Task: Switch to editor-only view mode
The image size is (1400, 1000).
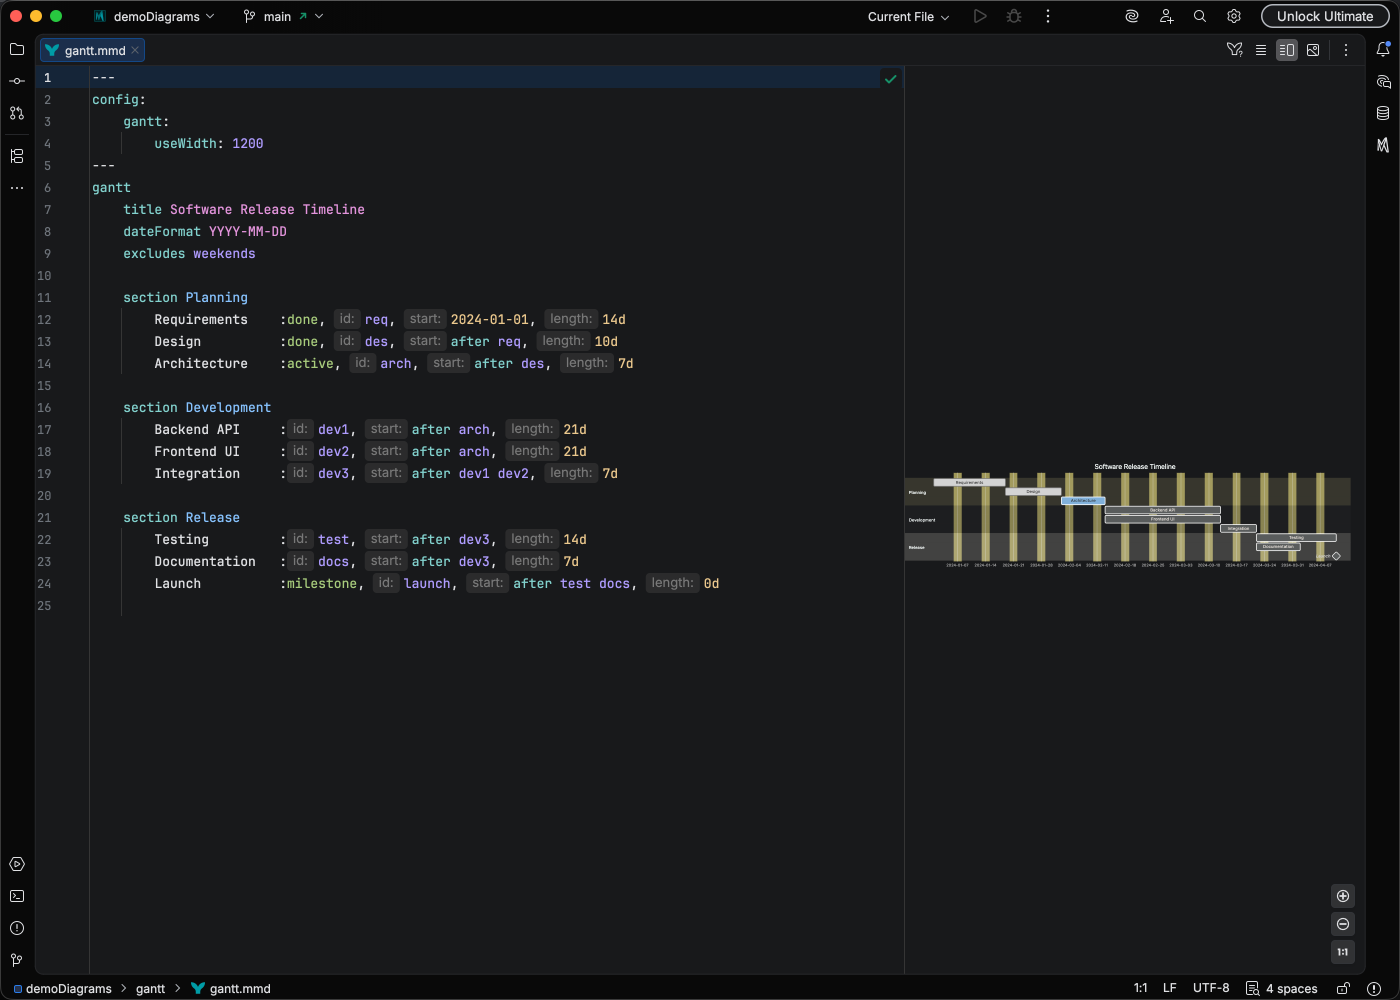Action: click(x=1261, y=50)
